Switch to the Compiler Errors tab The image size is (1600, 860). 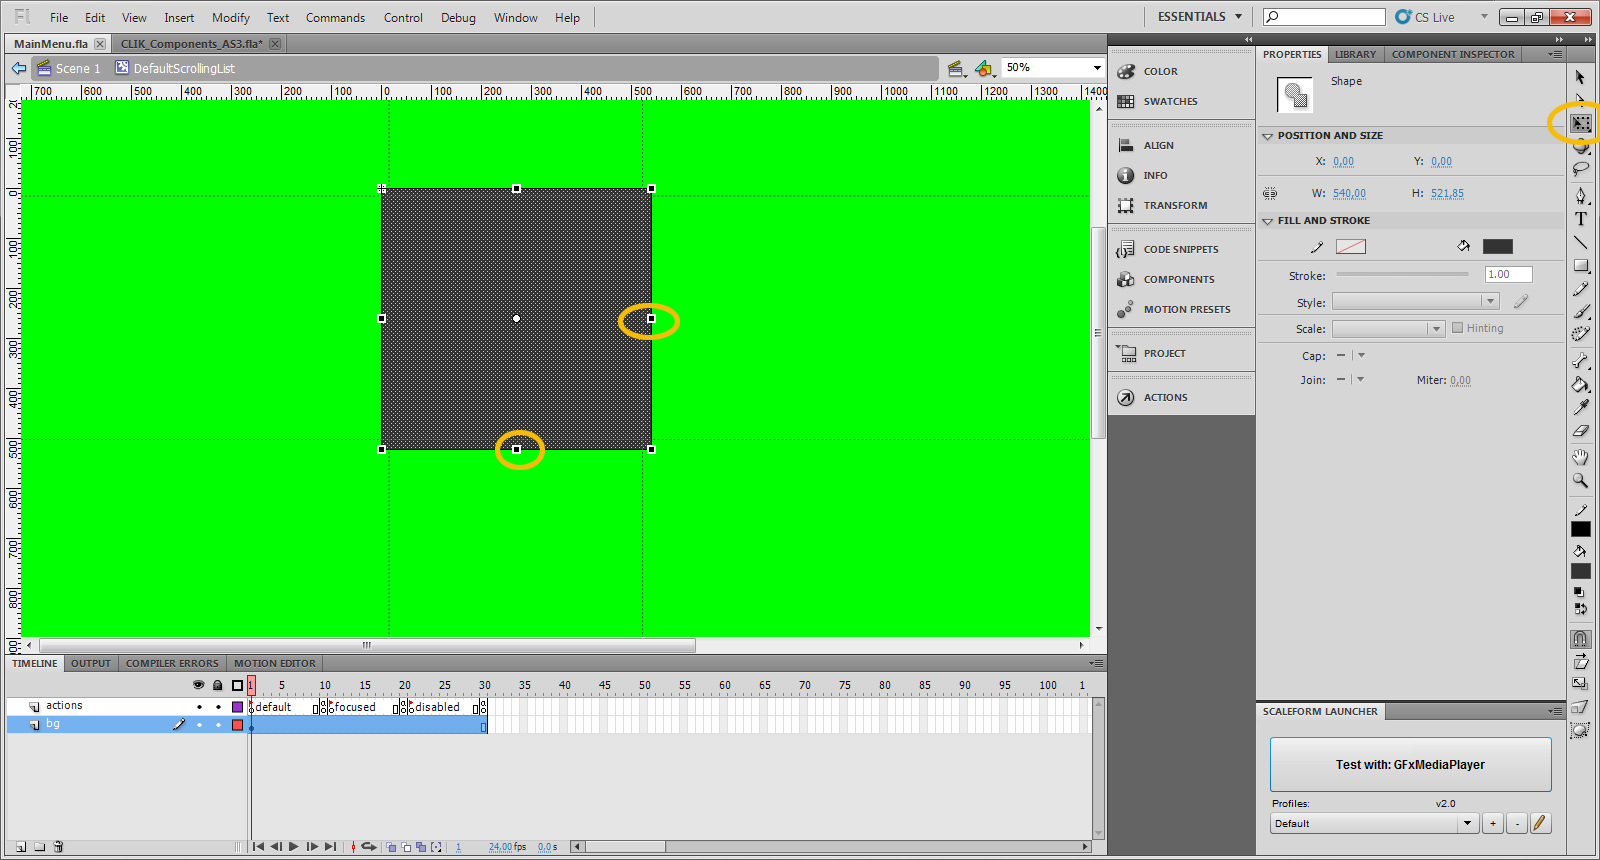172,663
